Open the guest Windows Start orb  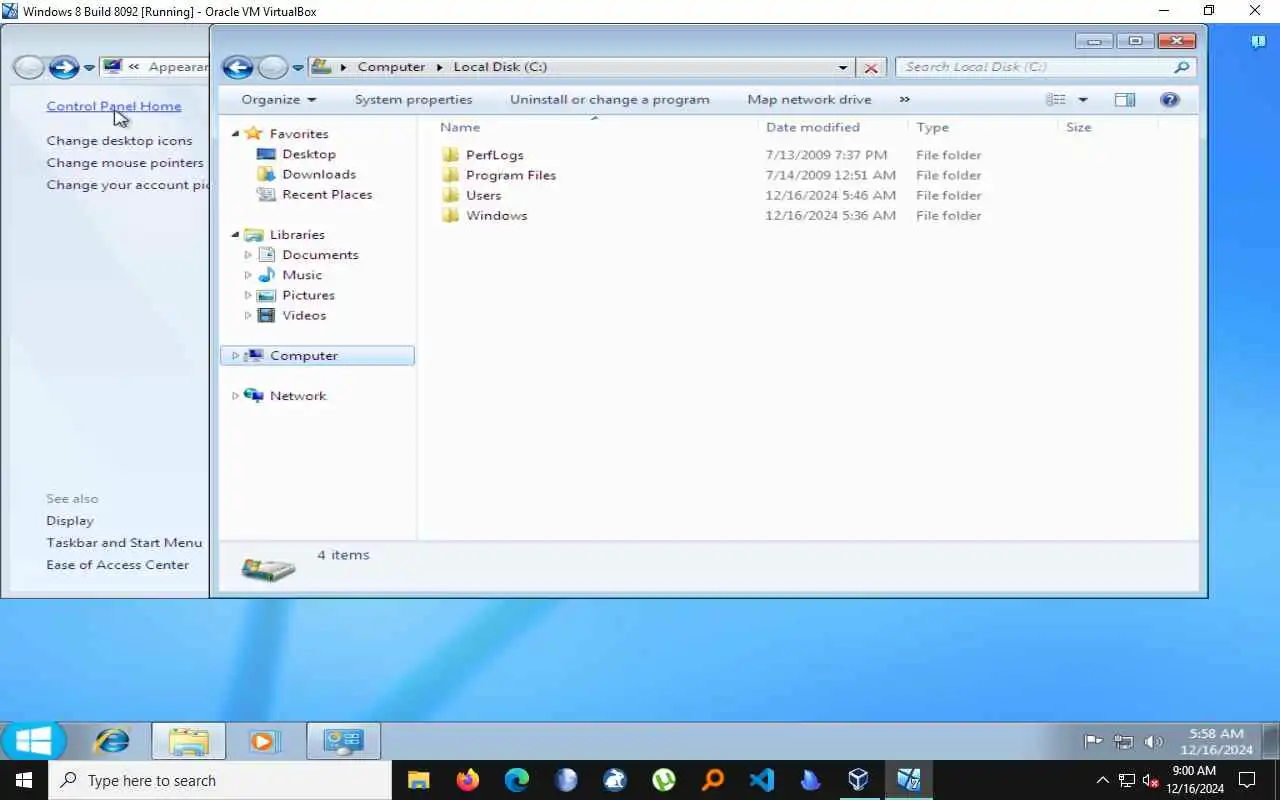pos(32,741)
